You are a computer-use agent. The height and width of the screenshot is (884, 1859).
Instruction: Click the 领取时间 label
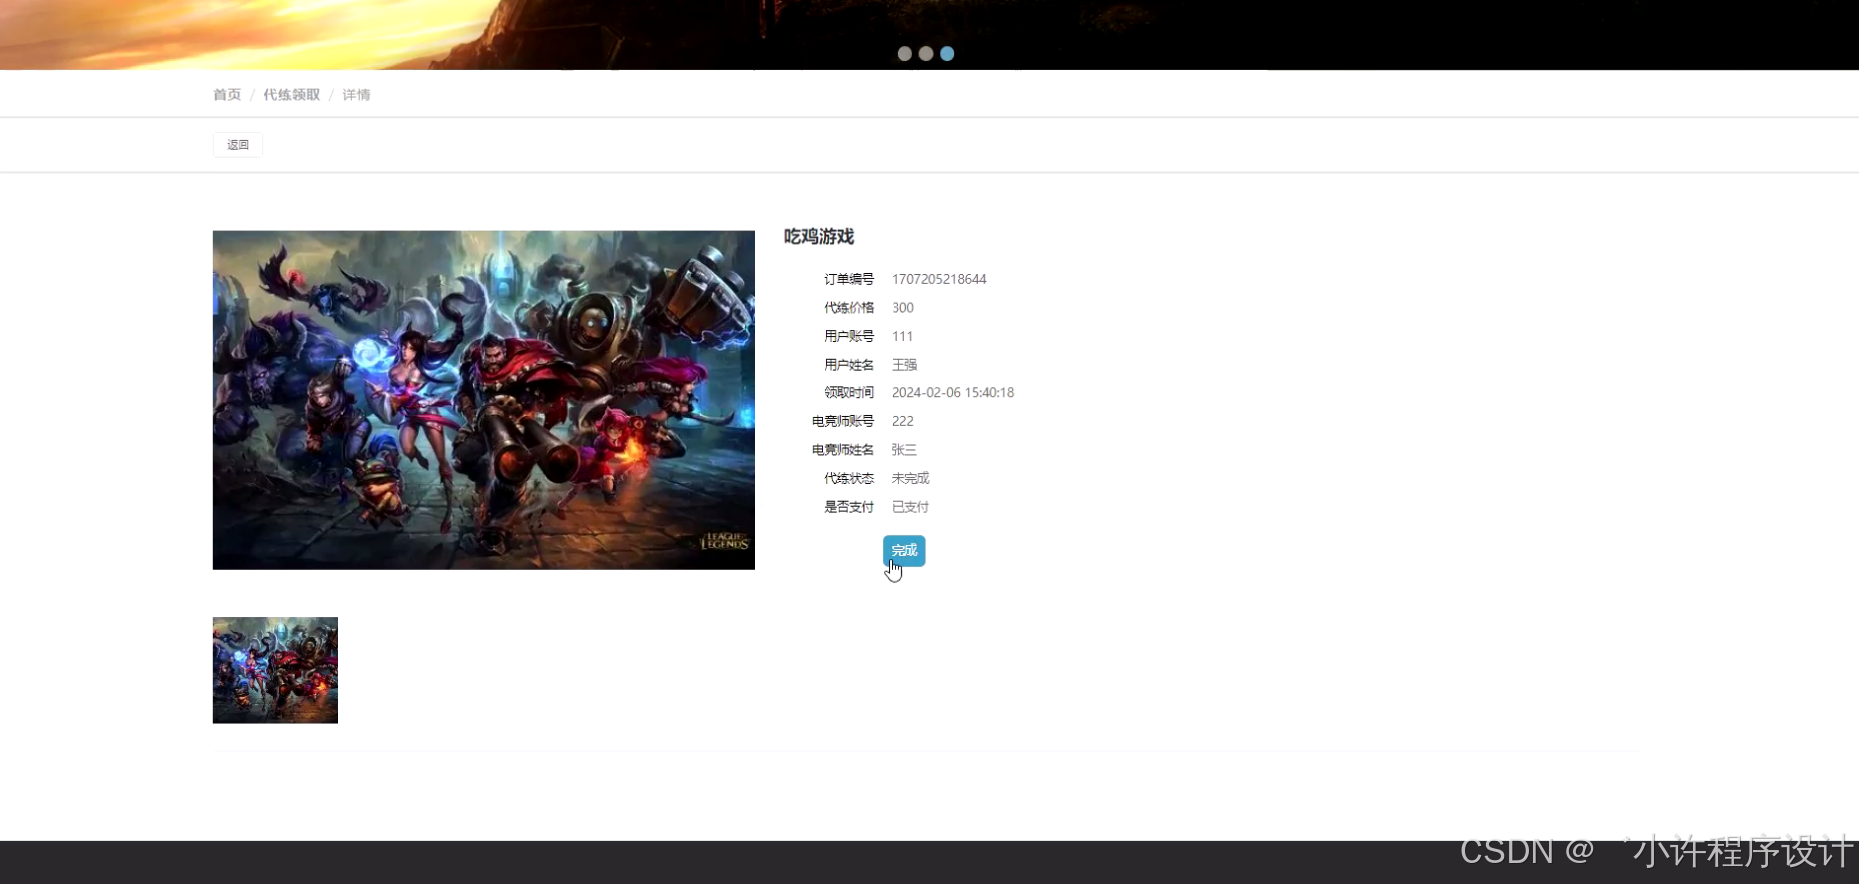[x=849, y=393]
